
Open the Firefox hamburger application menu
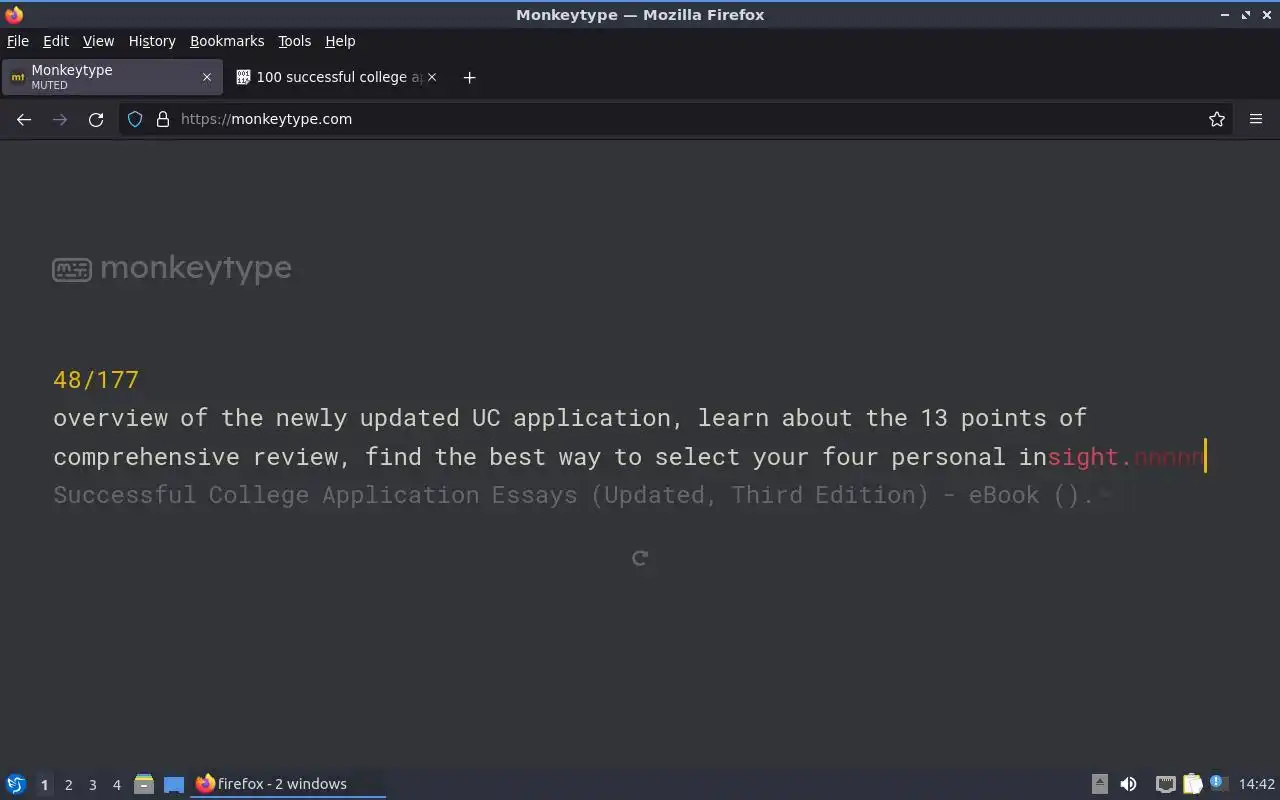1256,119
